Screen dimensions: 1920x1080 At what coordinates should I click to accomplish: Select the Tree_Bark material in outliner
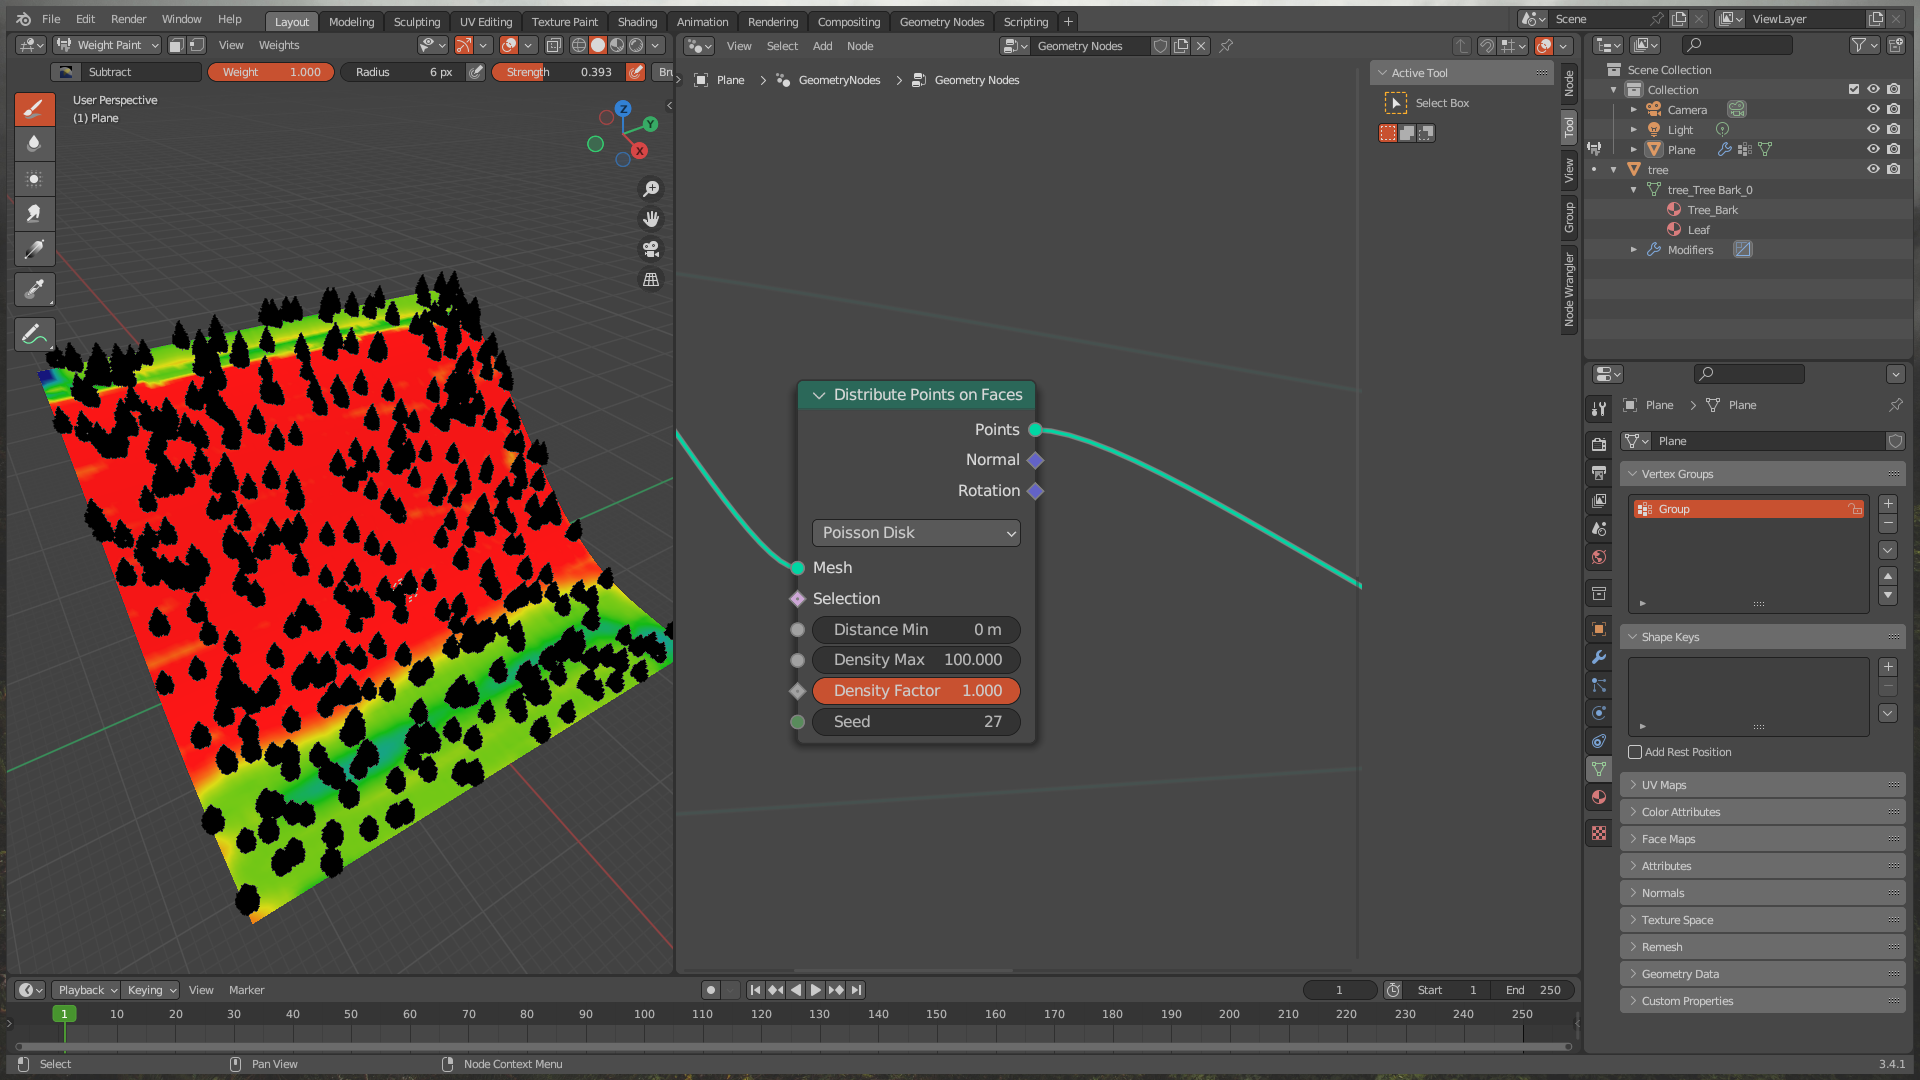[x=1712, y=210]
